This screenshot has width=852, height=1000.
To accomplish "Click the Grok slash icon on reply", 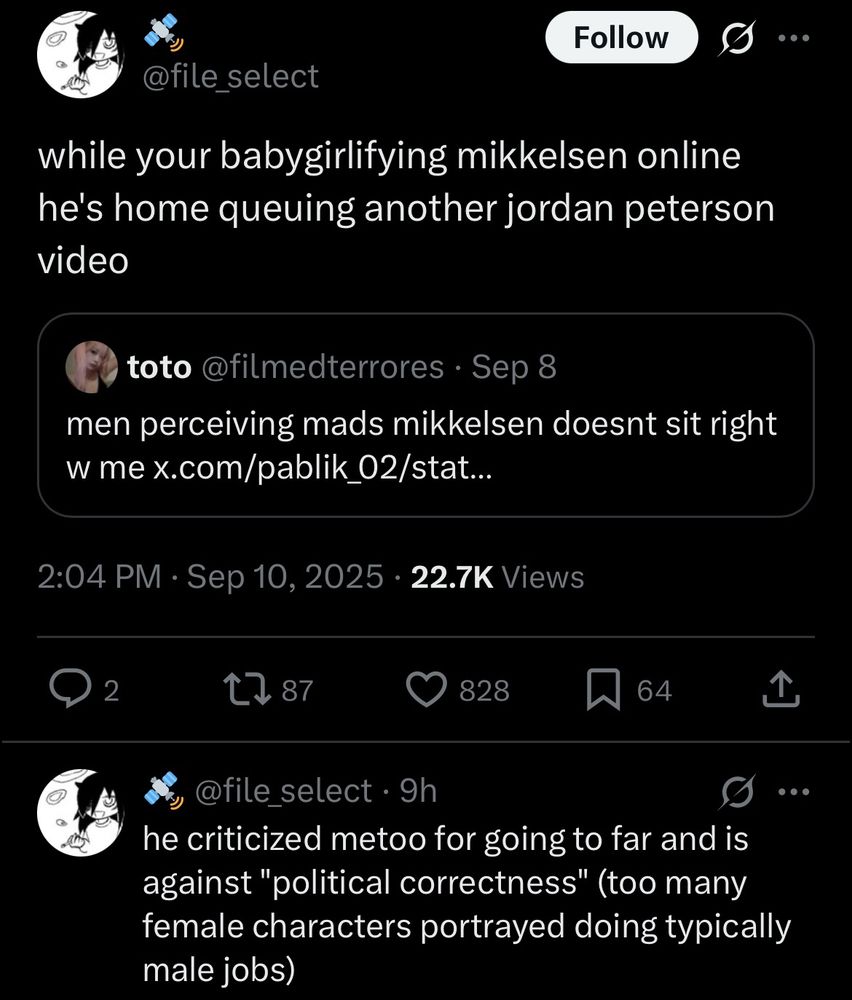I will point(739,791).
